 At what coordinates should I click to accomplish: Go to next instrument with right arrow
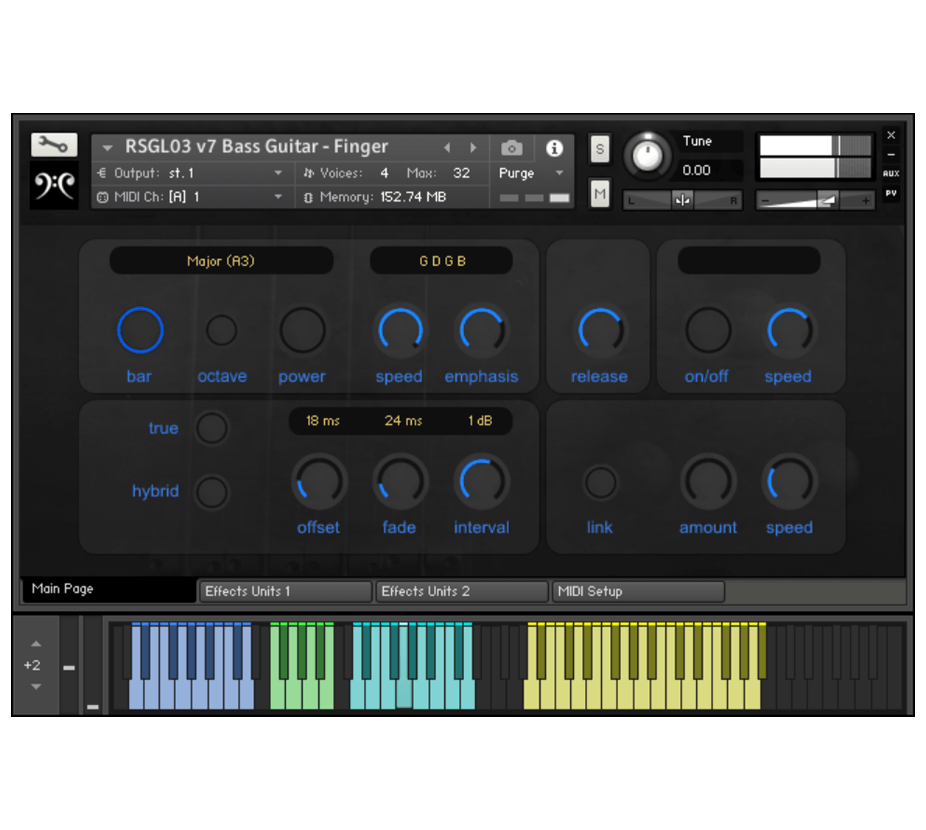(x=472, y=147)
